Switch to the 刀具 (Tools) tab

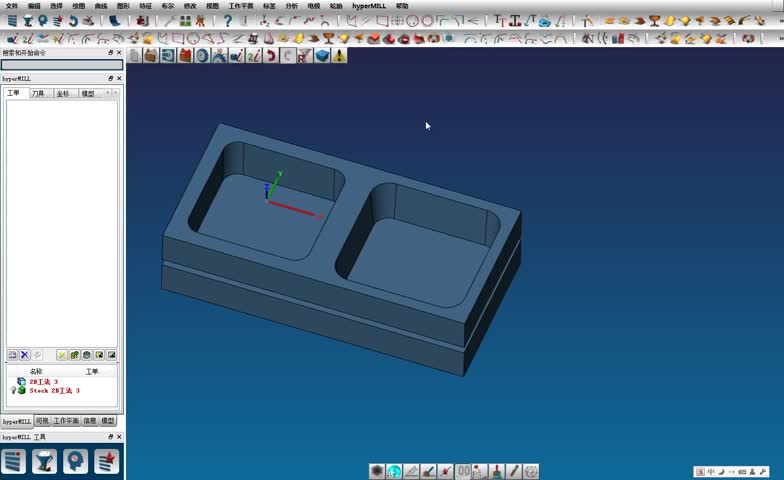click(x=37, y=93)
